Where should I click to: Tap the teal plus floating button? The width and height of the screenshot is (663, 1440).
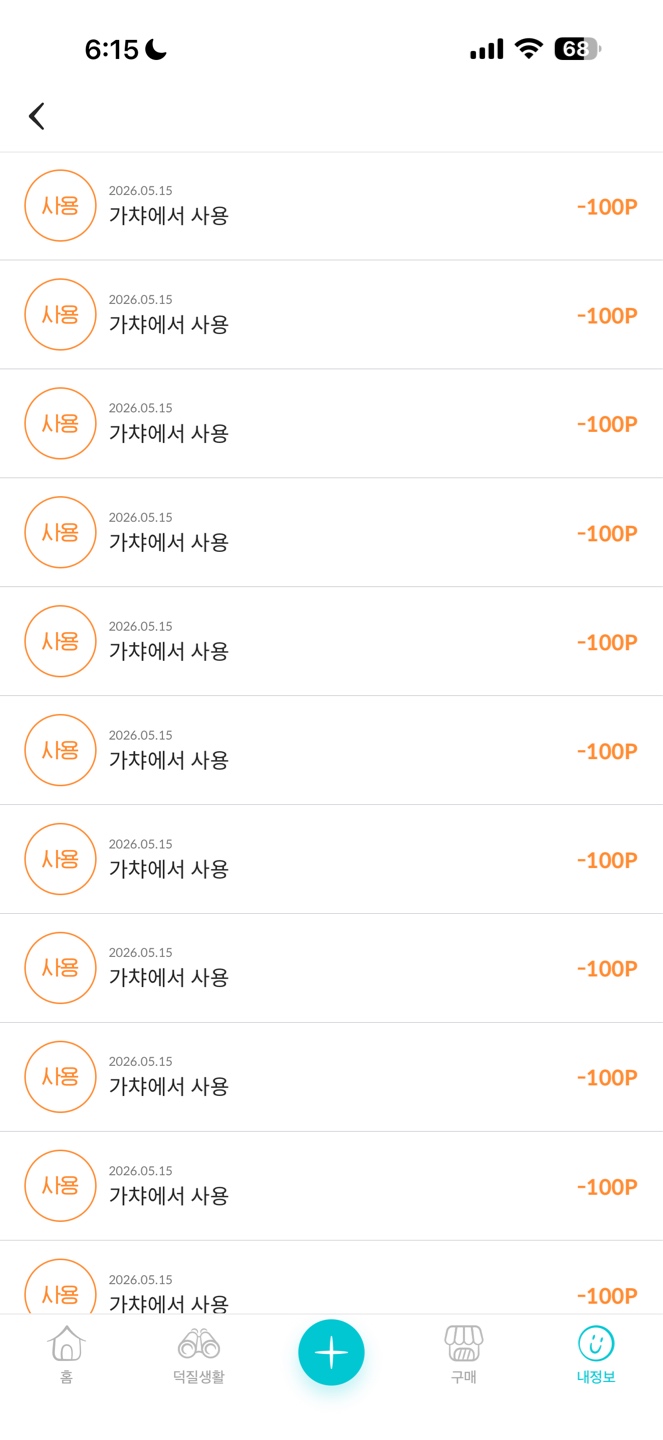[331, 1352]
